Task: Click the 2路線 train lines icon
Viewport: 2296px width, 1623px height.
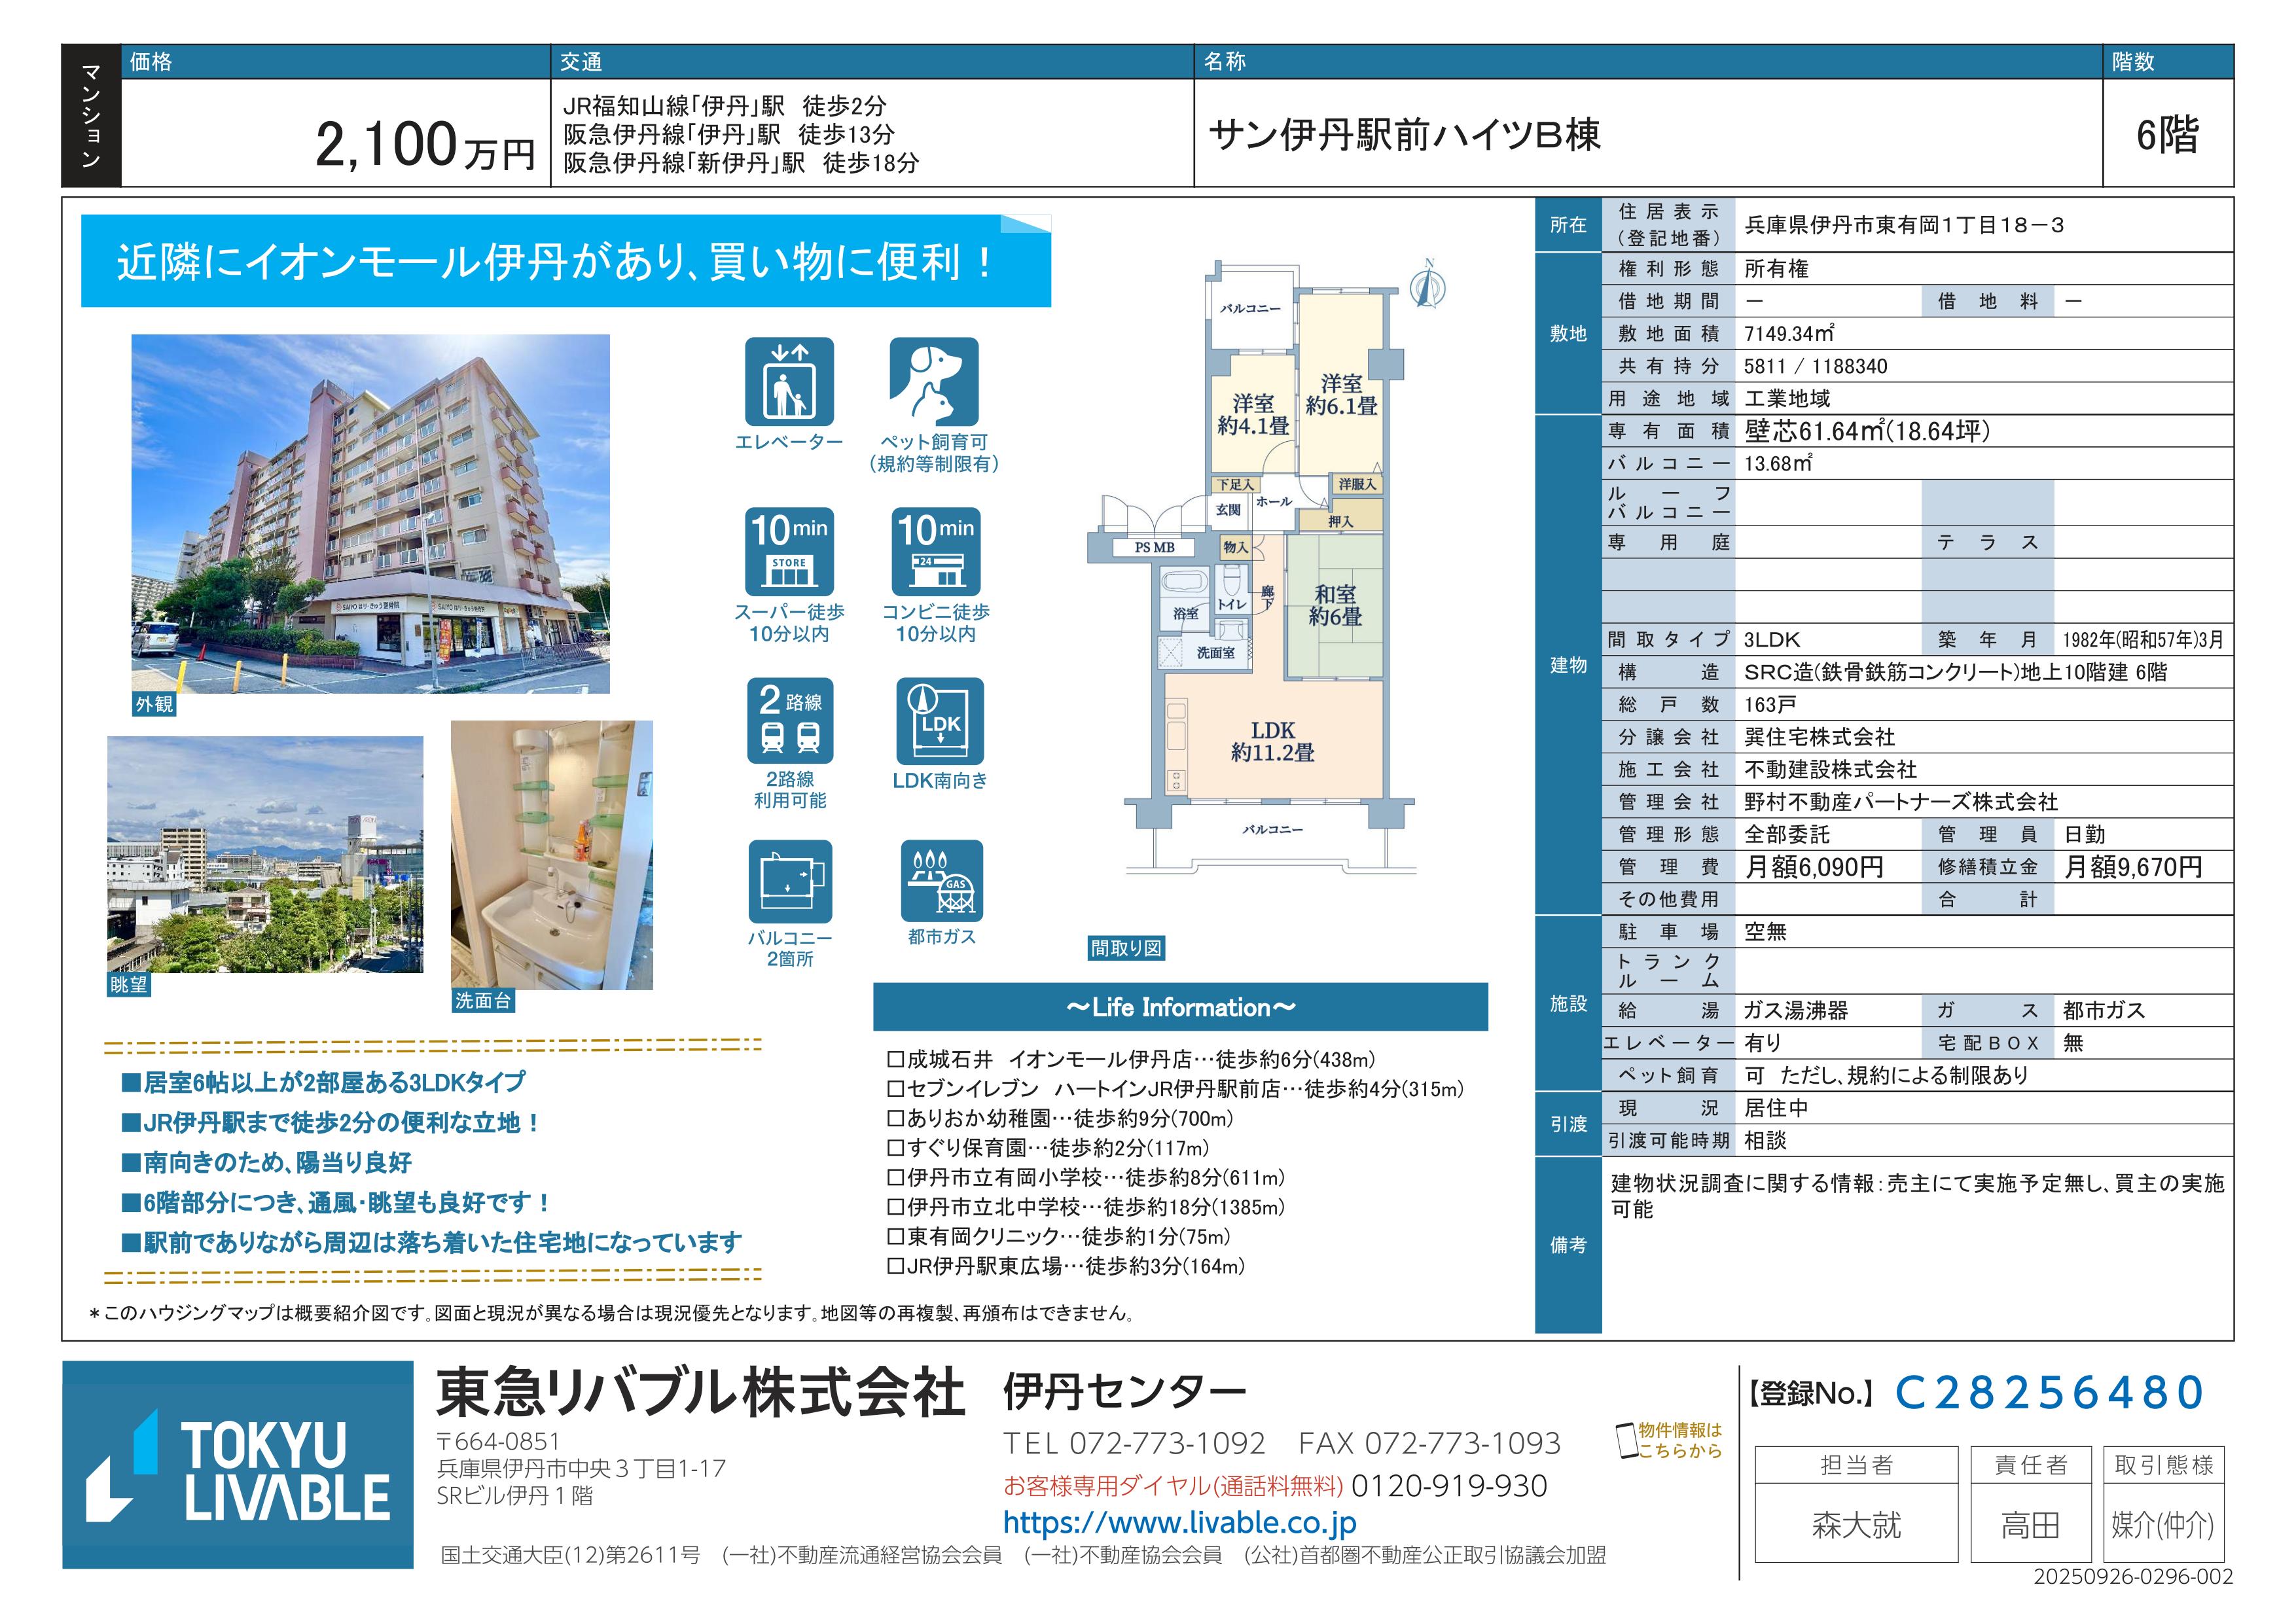Action: tap(790, 721)
